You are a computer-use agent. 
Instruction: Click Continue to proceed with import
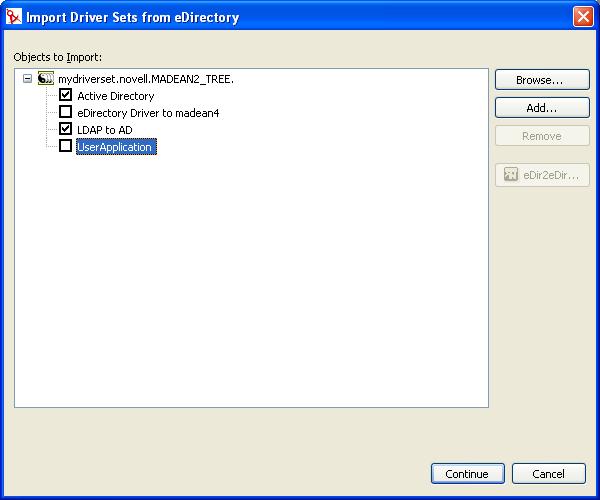tap(468, 474)
